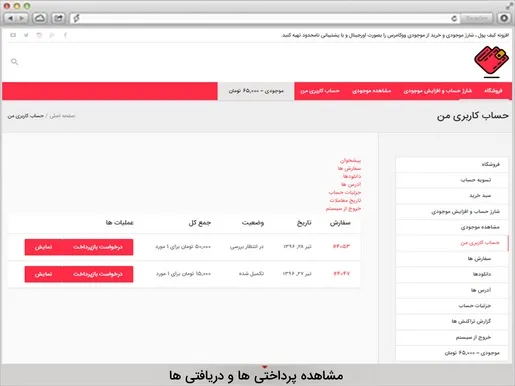Image resolution: width=515 pixels, height=386 pixels.
Task: Open آدرس ها in the sidebar menu
Action: [452, 290]
